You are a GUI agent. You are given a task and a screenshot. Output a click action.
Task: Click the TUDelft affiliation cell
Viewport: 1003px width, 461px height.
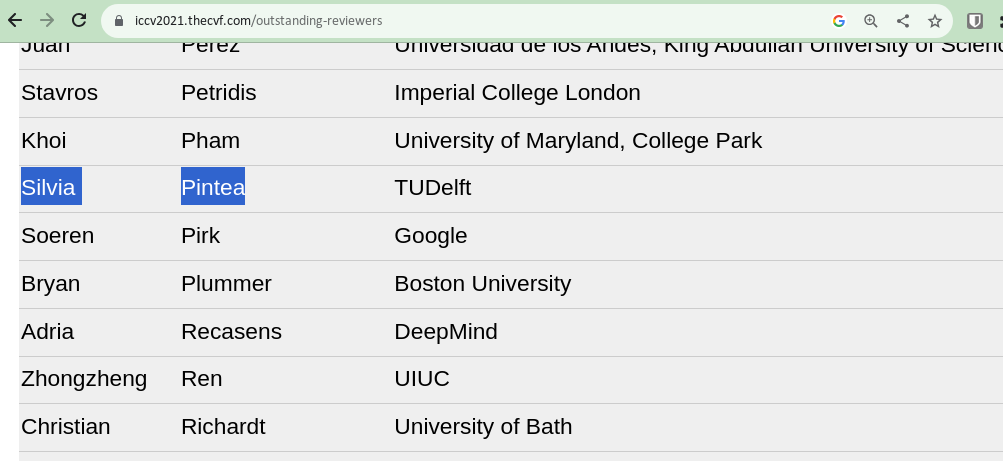click(432, 188)
